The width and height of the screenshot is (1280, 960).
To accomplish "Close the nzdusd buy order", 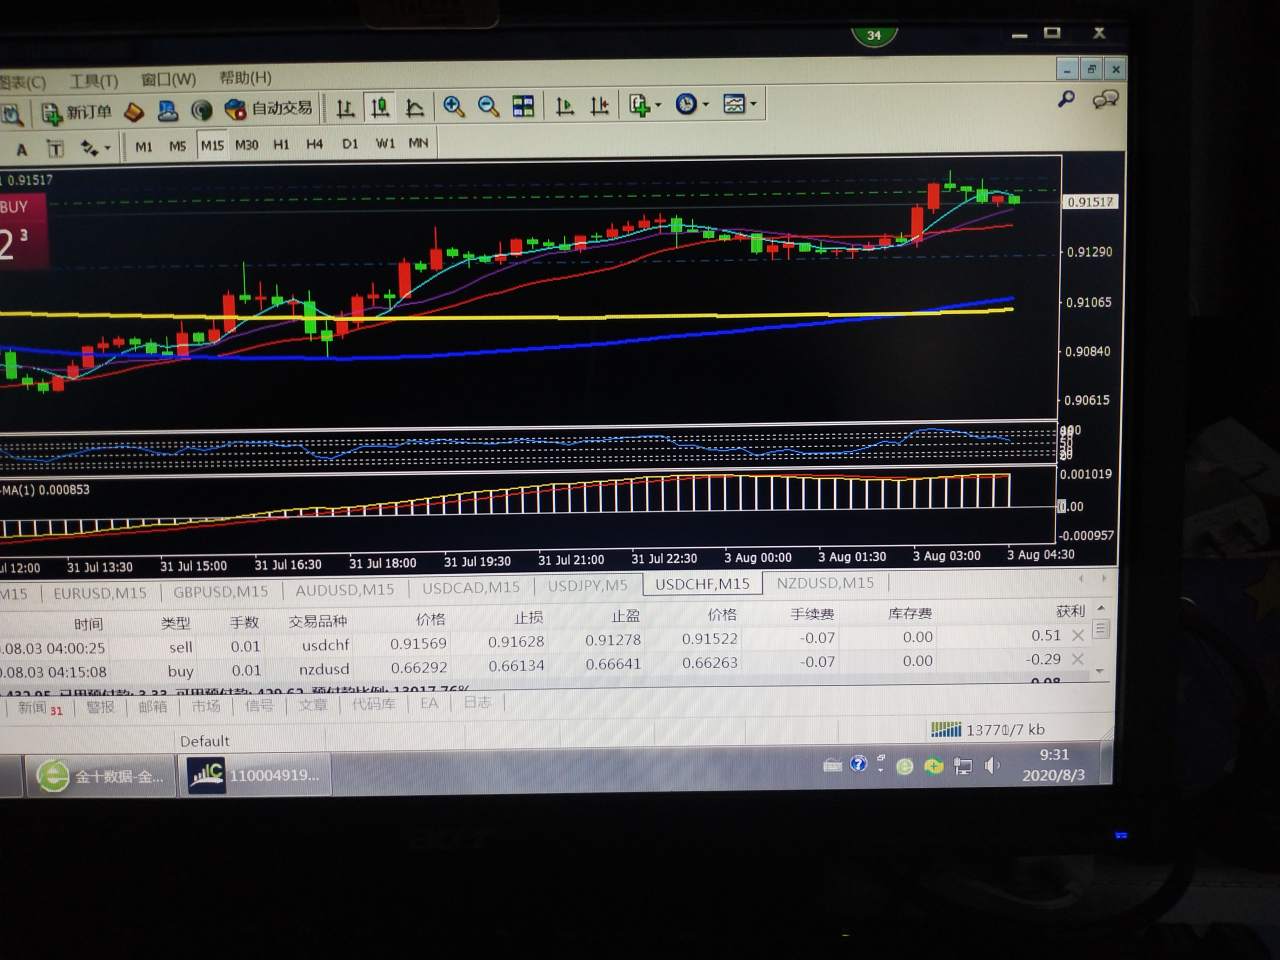I will (1078, 659).
